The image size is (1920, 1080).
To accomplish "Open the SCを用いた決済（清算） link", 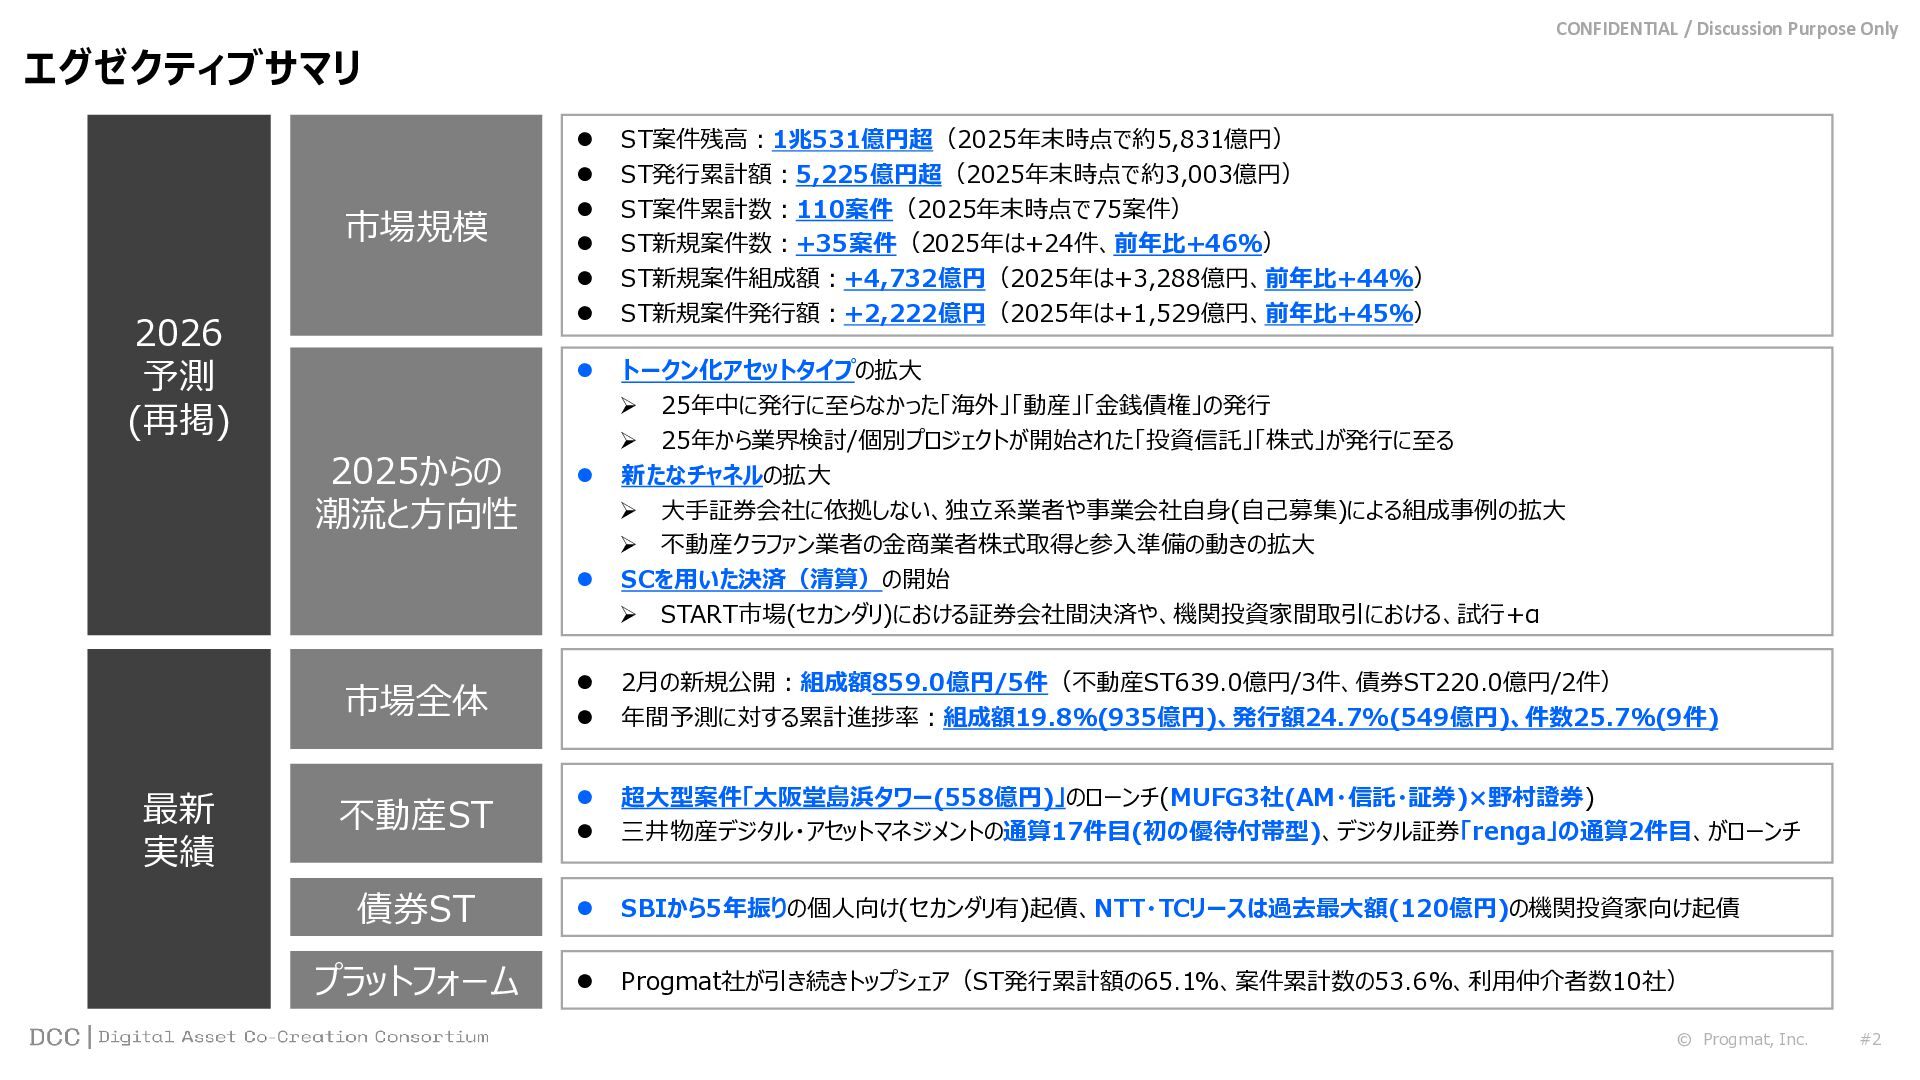I will 750,579.
